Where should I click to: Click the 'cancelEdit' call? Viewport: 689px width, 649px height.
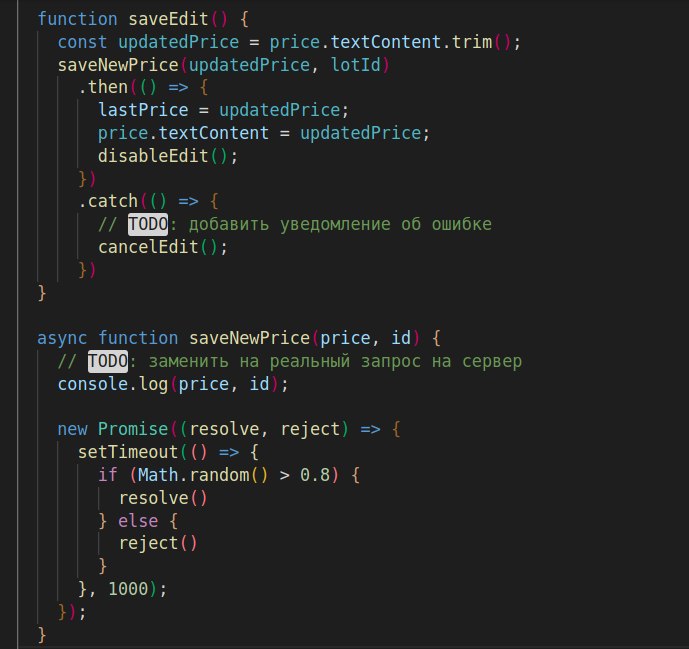click(148, 247)
